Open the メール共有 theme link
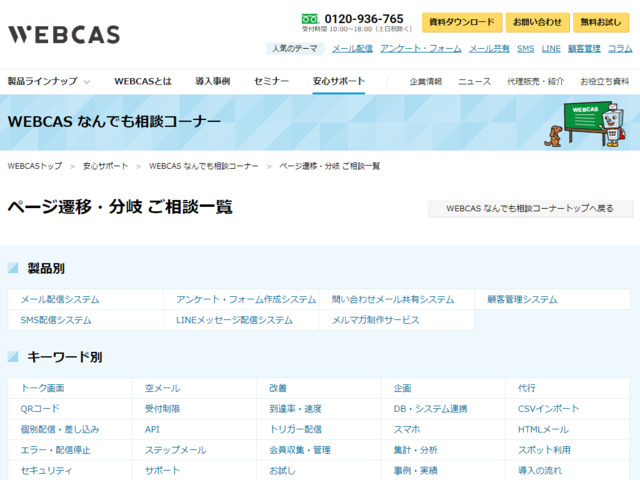 point(489,49)
